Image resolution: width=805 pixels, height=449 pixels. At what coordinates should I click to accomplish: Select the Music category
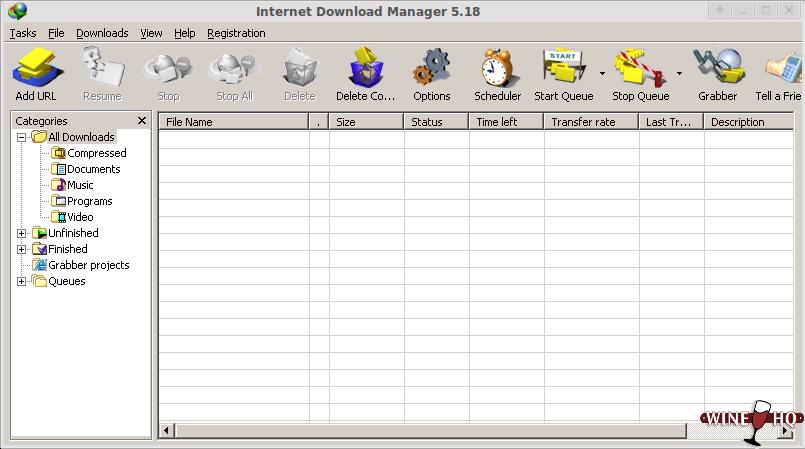[x=80, y=185]
